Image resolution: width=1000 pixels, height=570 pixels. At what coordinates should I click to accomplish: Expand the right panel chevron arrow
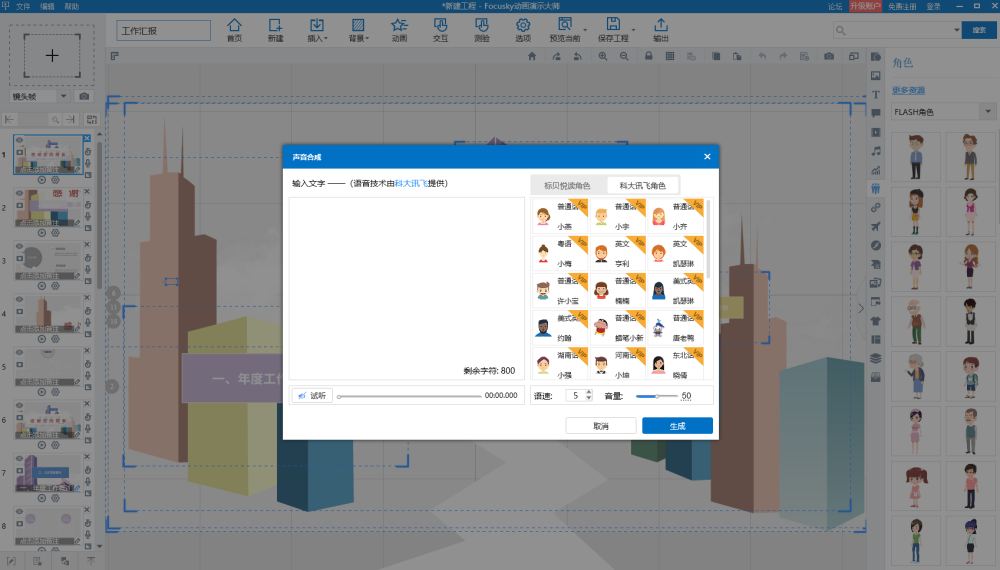[860, 309]
